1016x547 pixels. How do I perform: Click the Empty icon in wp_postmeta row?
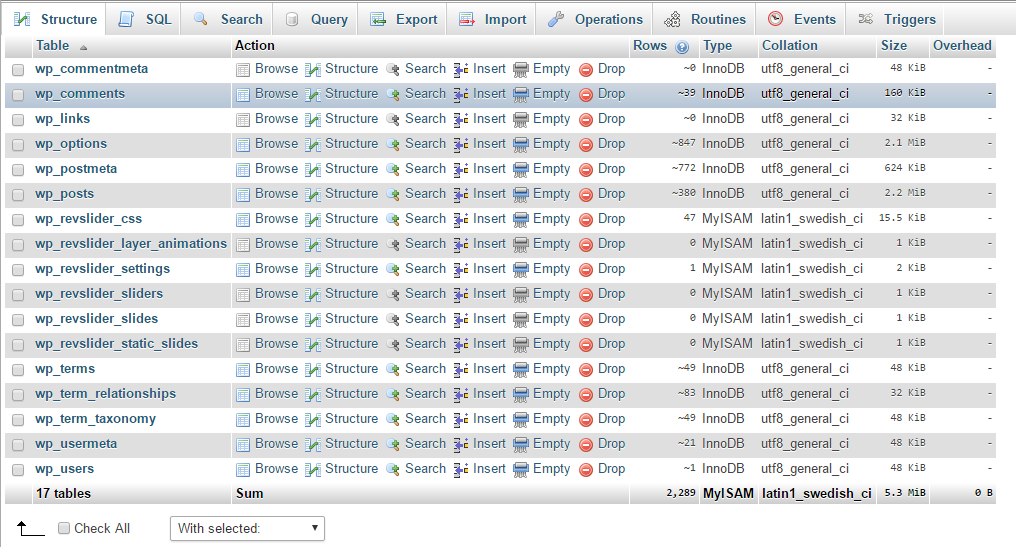point(520,170)
